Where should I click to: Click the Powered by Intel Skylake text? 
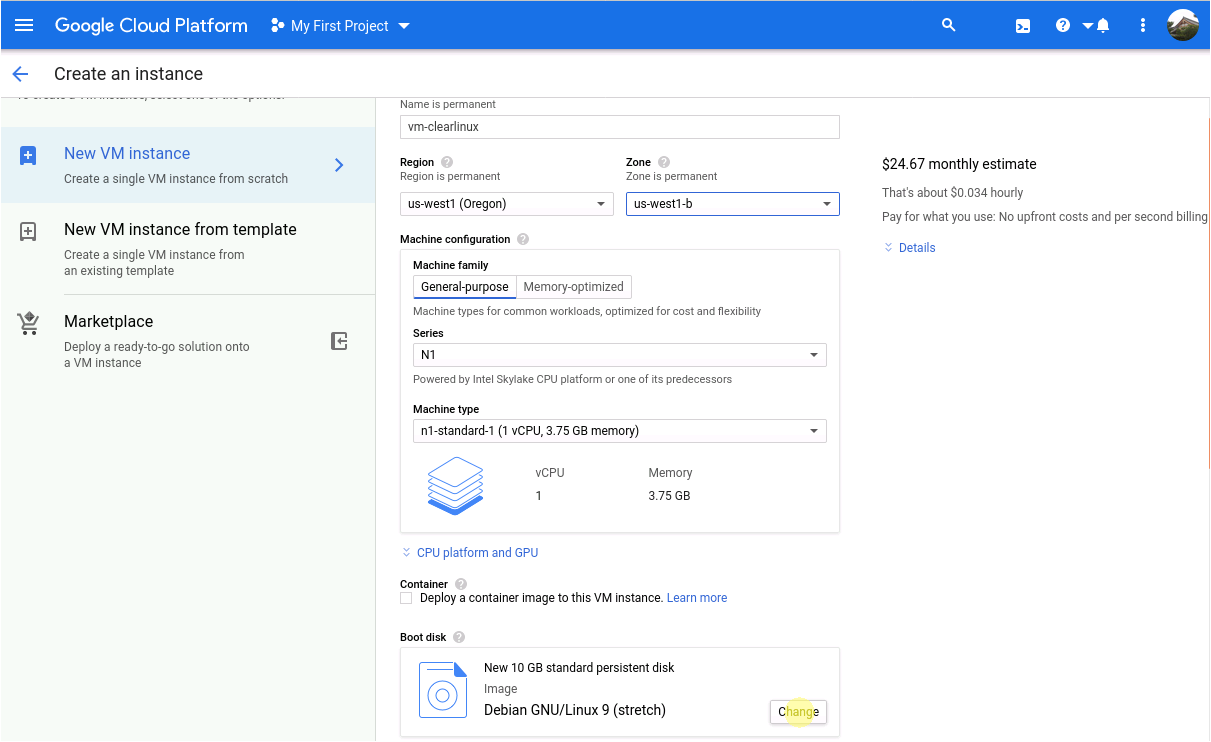[x=572, y=380]
